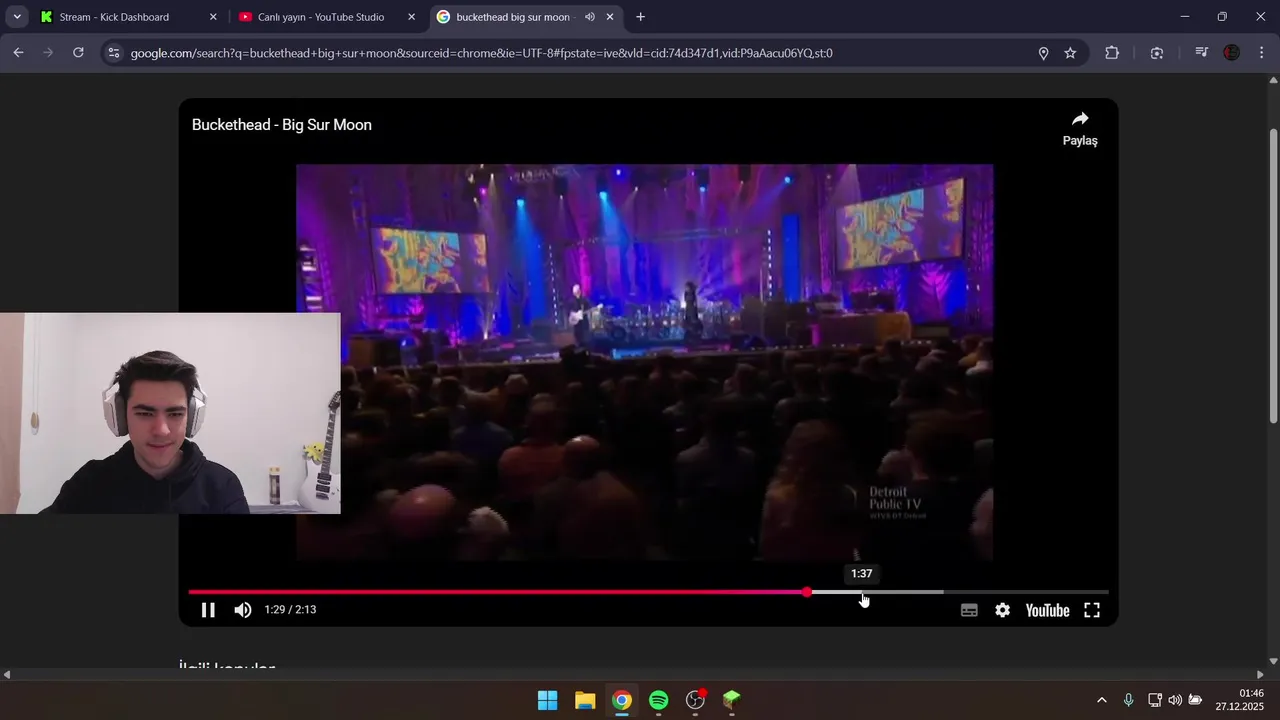Open Chrome three-dot menu
1280x720 pixels.
pos(1262,53)
